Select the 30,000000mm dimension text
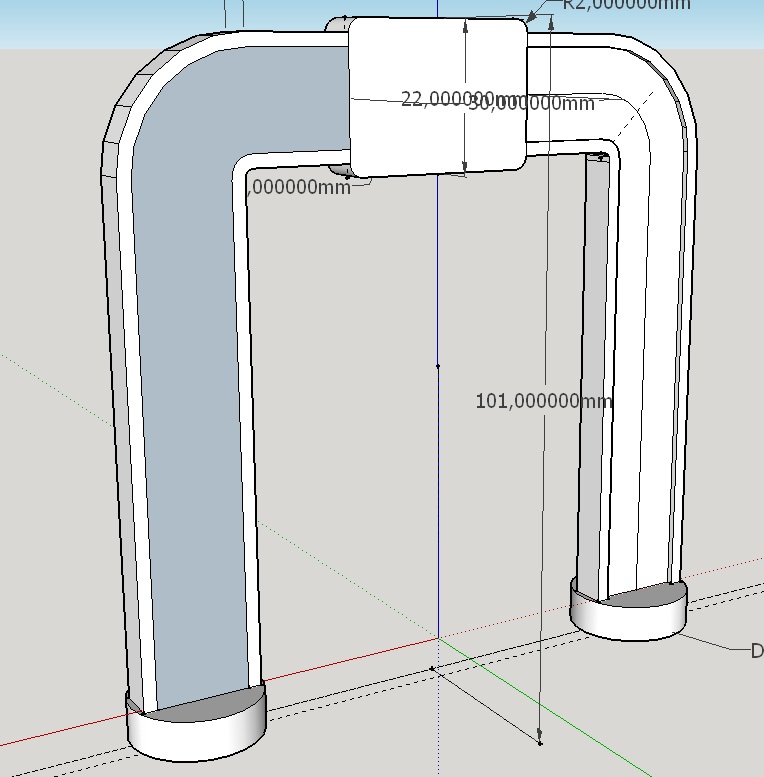Image resolution: width=764 pixels, height=777 pixels. [531, 104]
